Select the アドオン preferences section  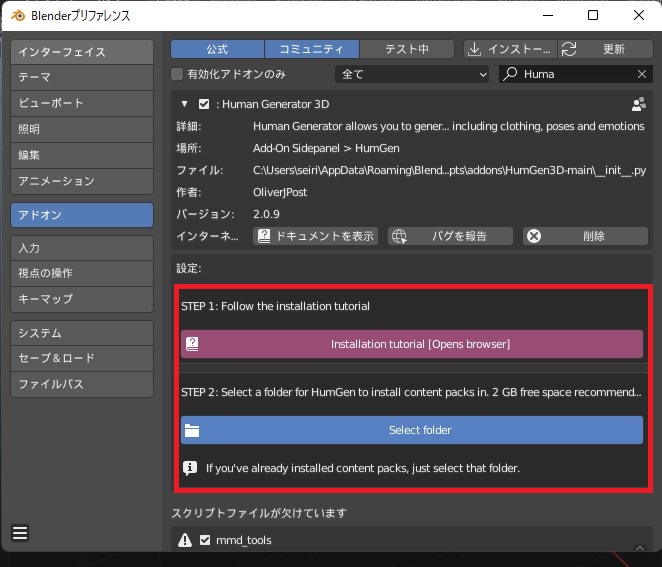pos(82,215)
